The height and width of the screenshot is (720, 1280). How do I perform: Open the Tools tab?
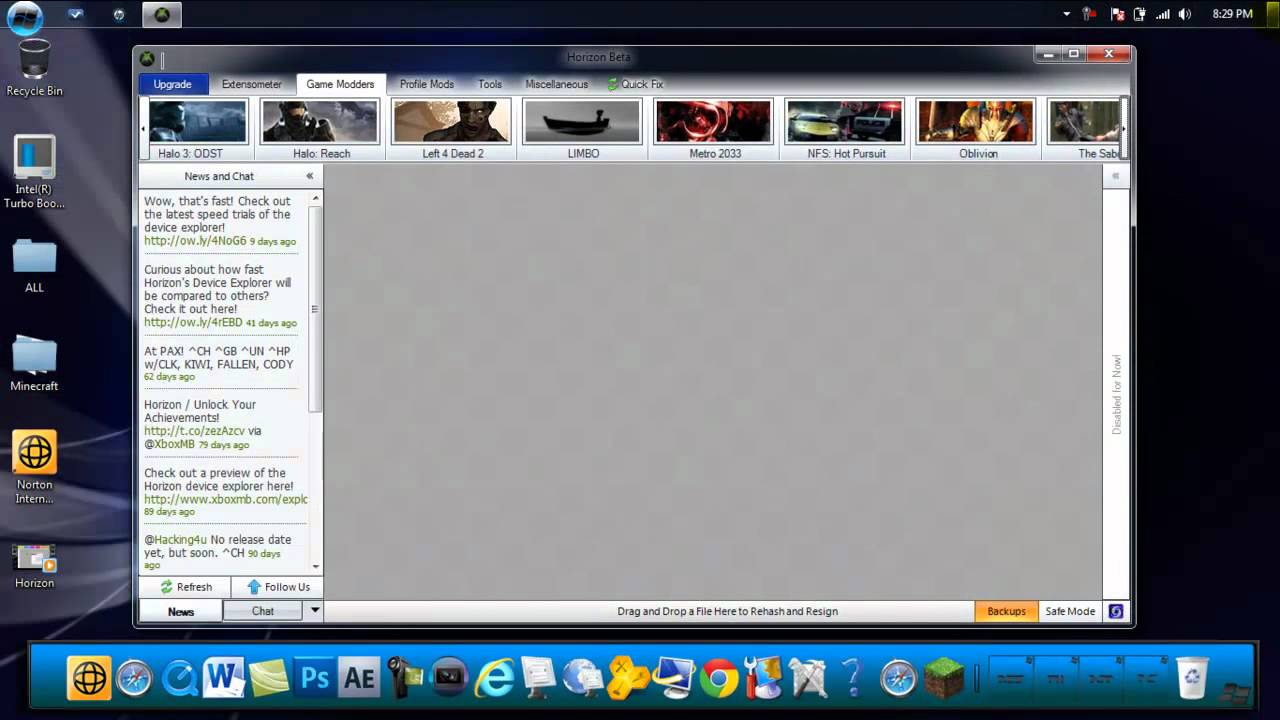(x=489, y=85)
